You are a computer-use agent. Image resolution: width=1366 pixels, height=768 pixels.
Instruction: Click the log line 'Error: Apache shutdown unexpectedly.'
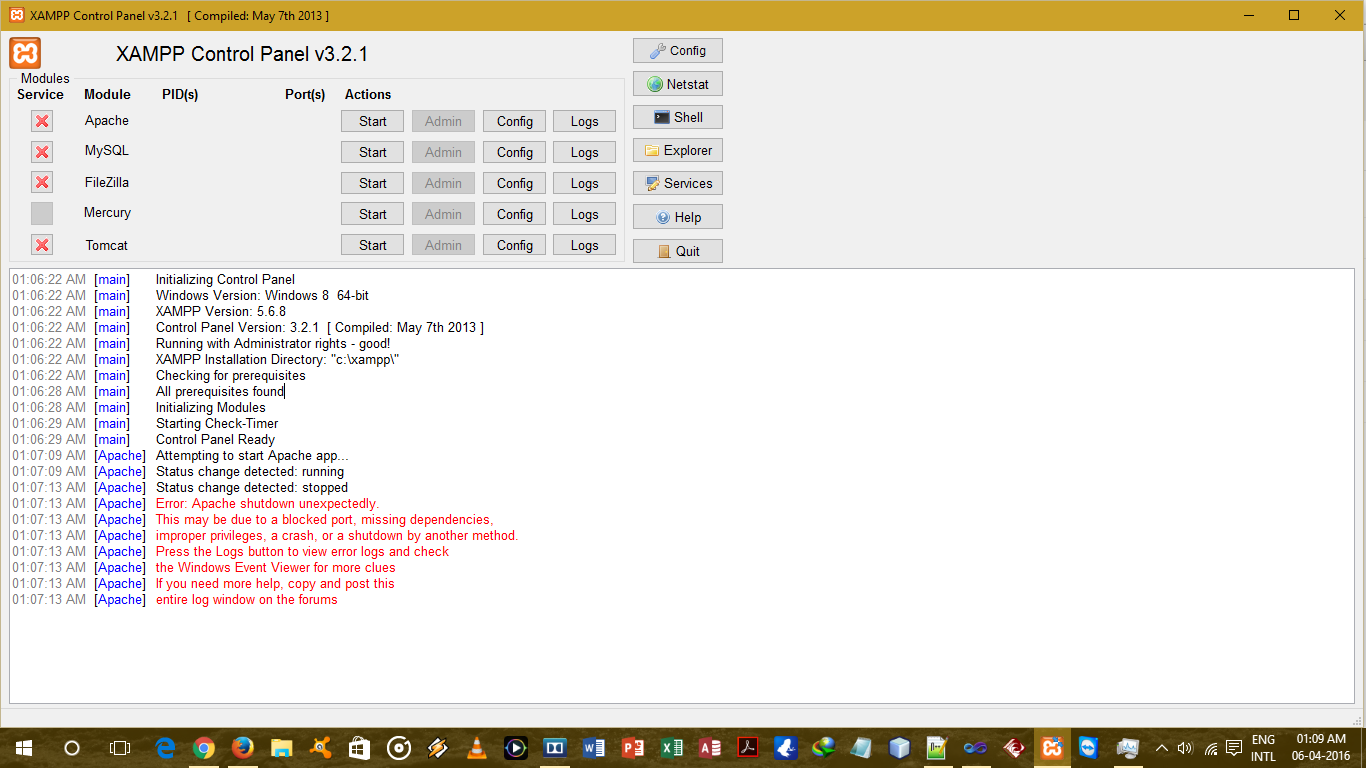point(267,504)
